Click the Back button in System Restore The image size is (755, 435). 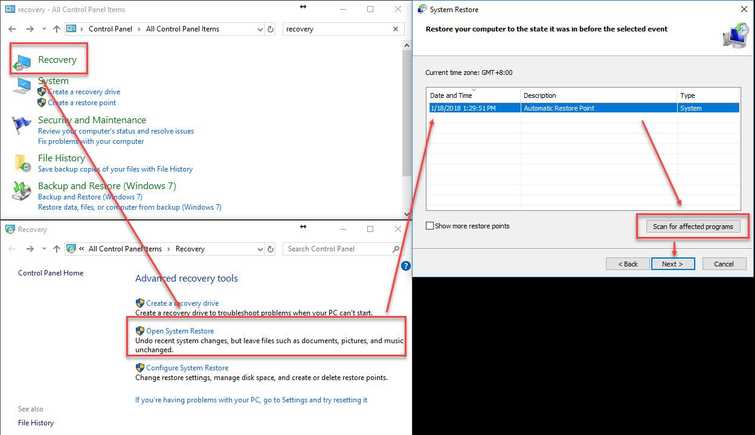click(628, 264)
